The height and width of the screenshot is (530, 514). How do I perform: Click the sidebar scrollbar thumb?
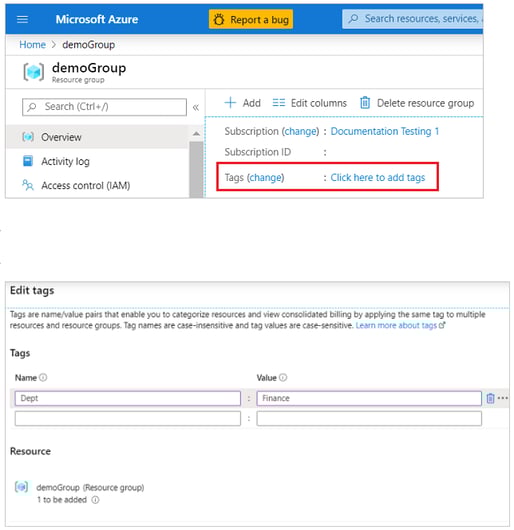(x=196, y=169)
